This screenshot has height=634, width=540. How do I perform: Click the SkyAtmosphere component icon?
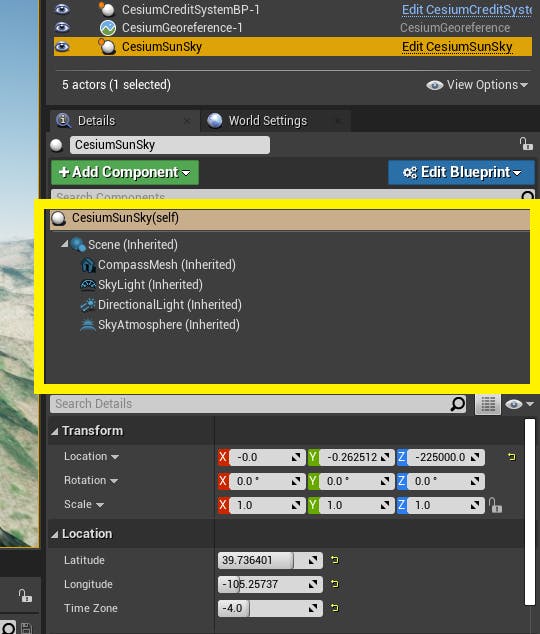coord(88,325)
